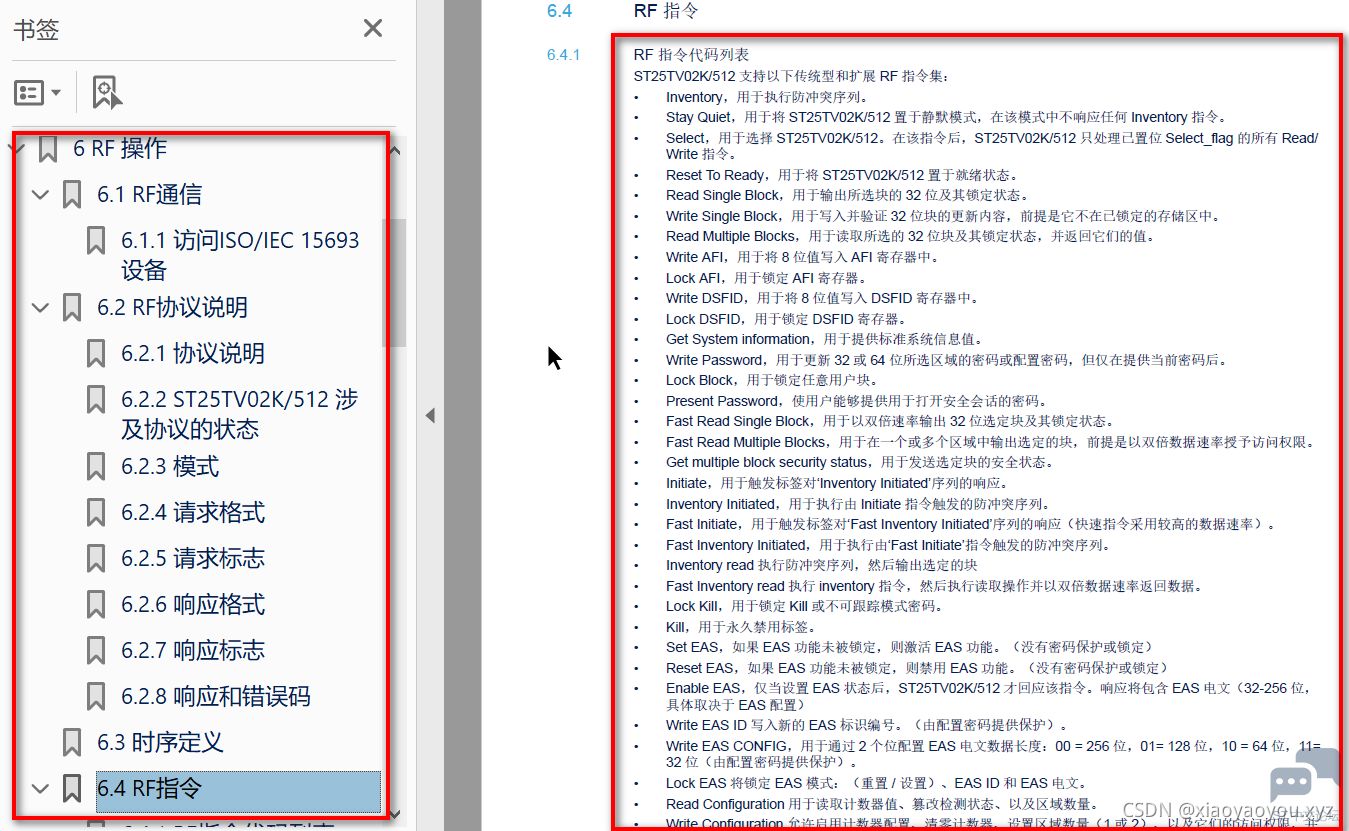Click the Lock DSFID command line

(786, 319)
